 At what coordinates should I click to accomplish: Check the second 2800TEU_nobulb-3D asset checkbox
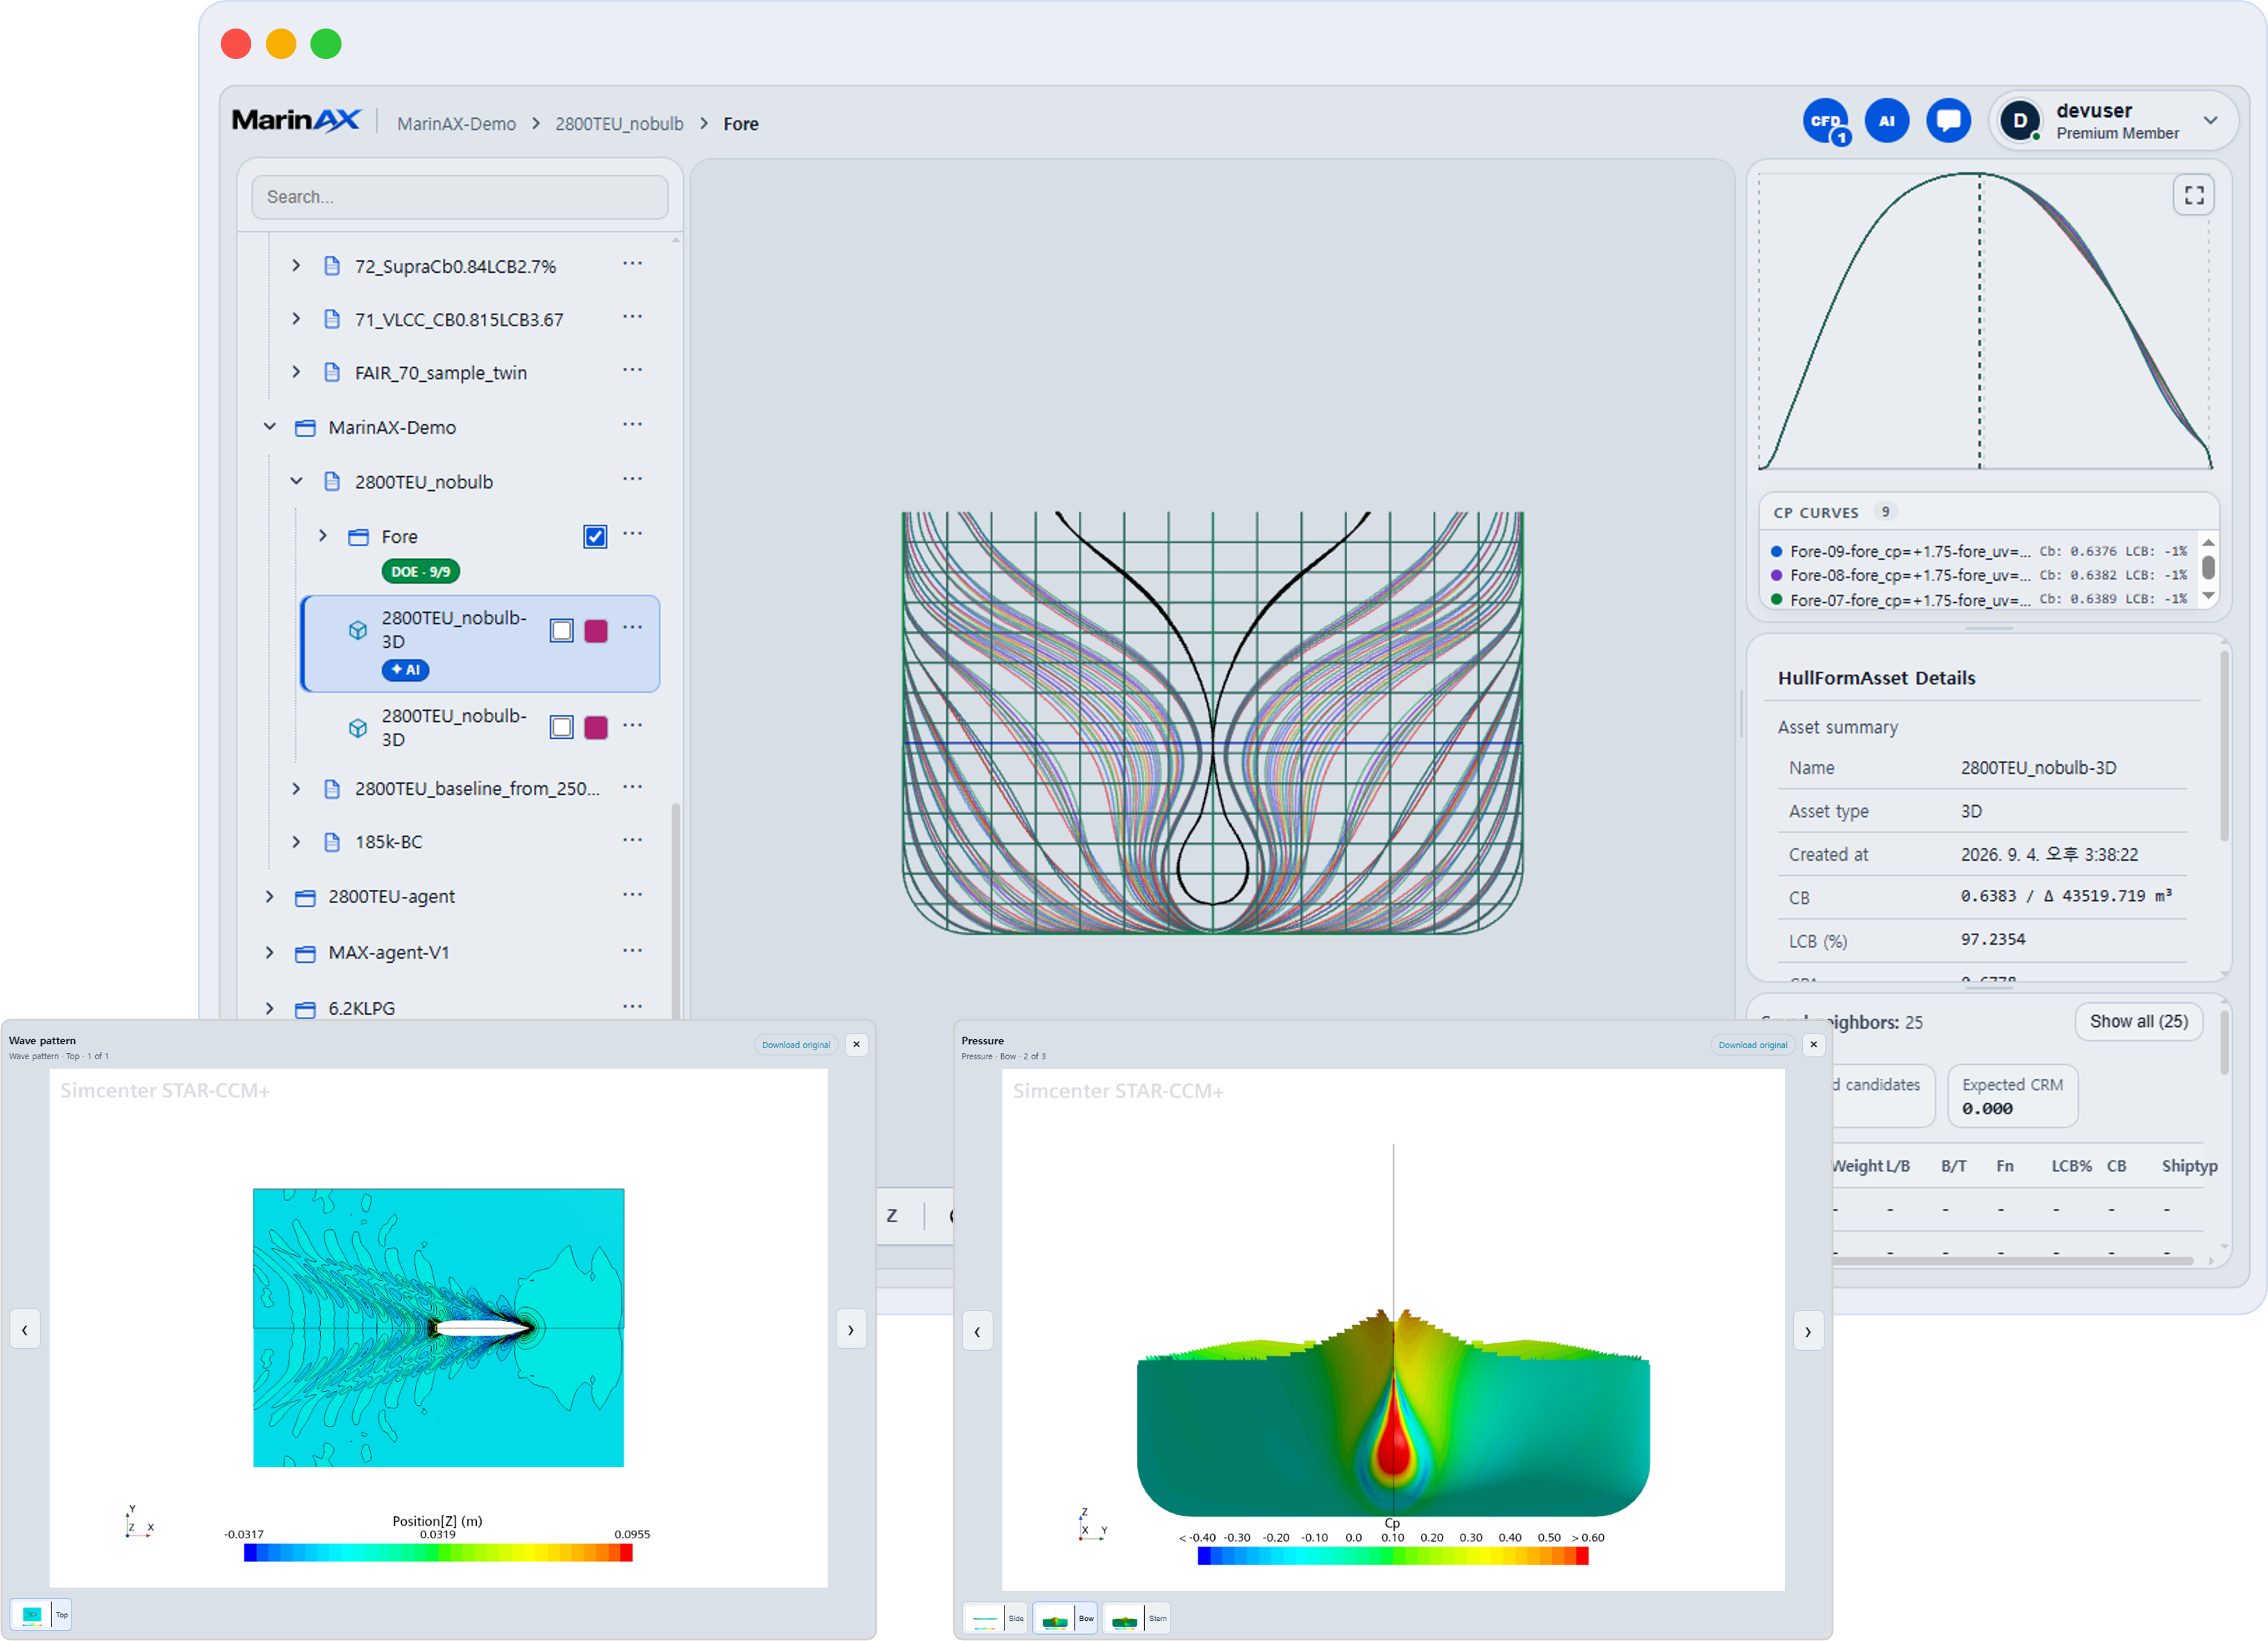point(562,728)
